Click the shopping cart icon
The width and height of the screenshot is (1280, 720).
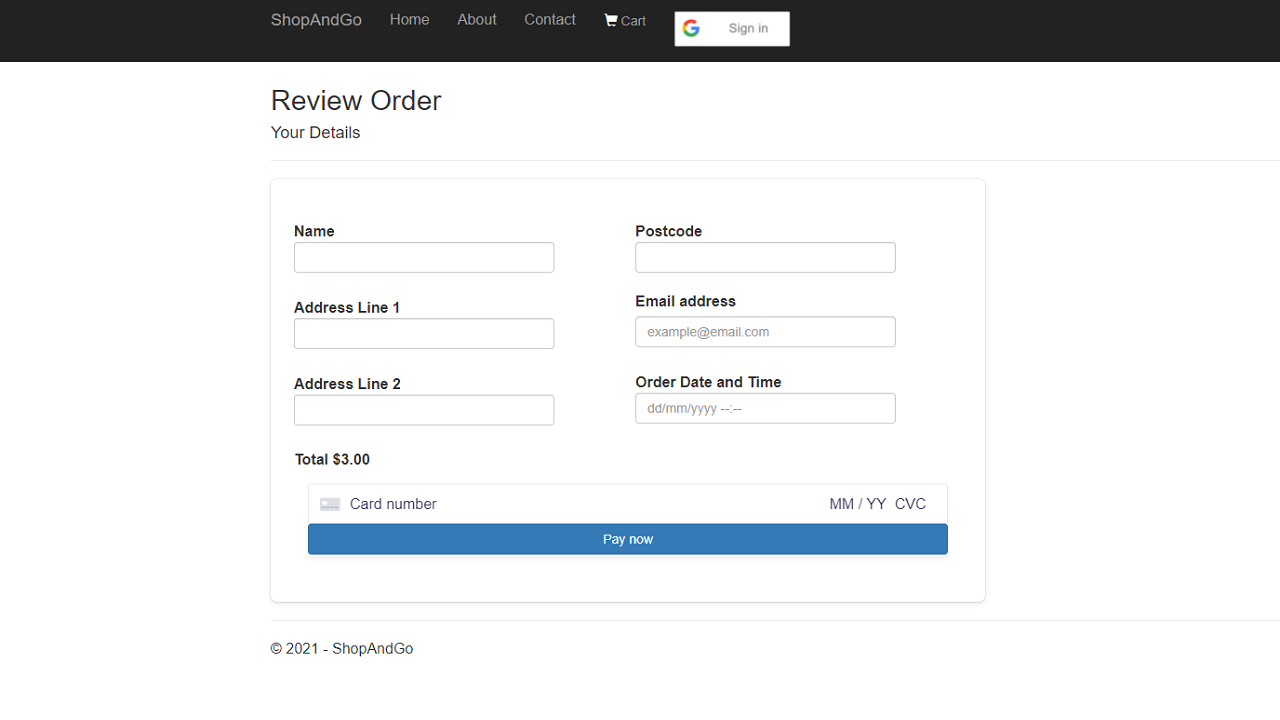[610, 19]
